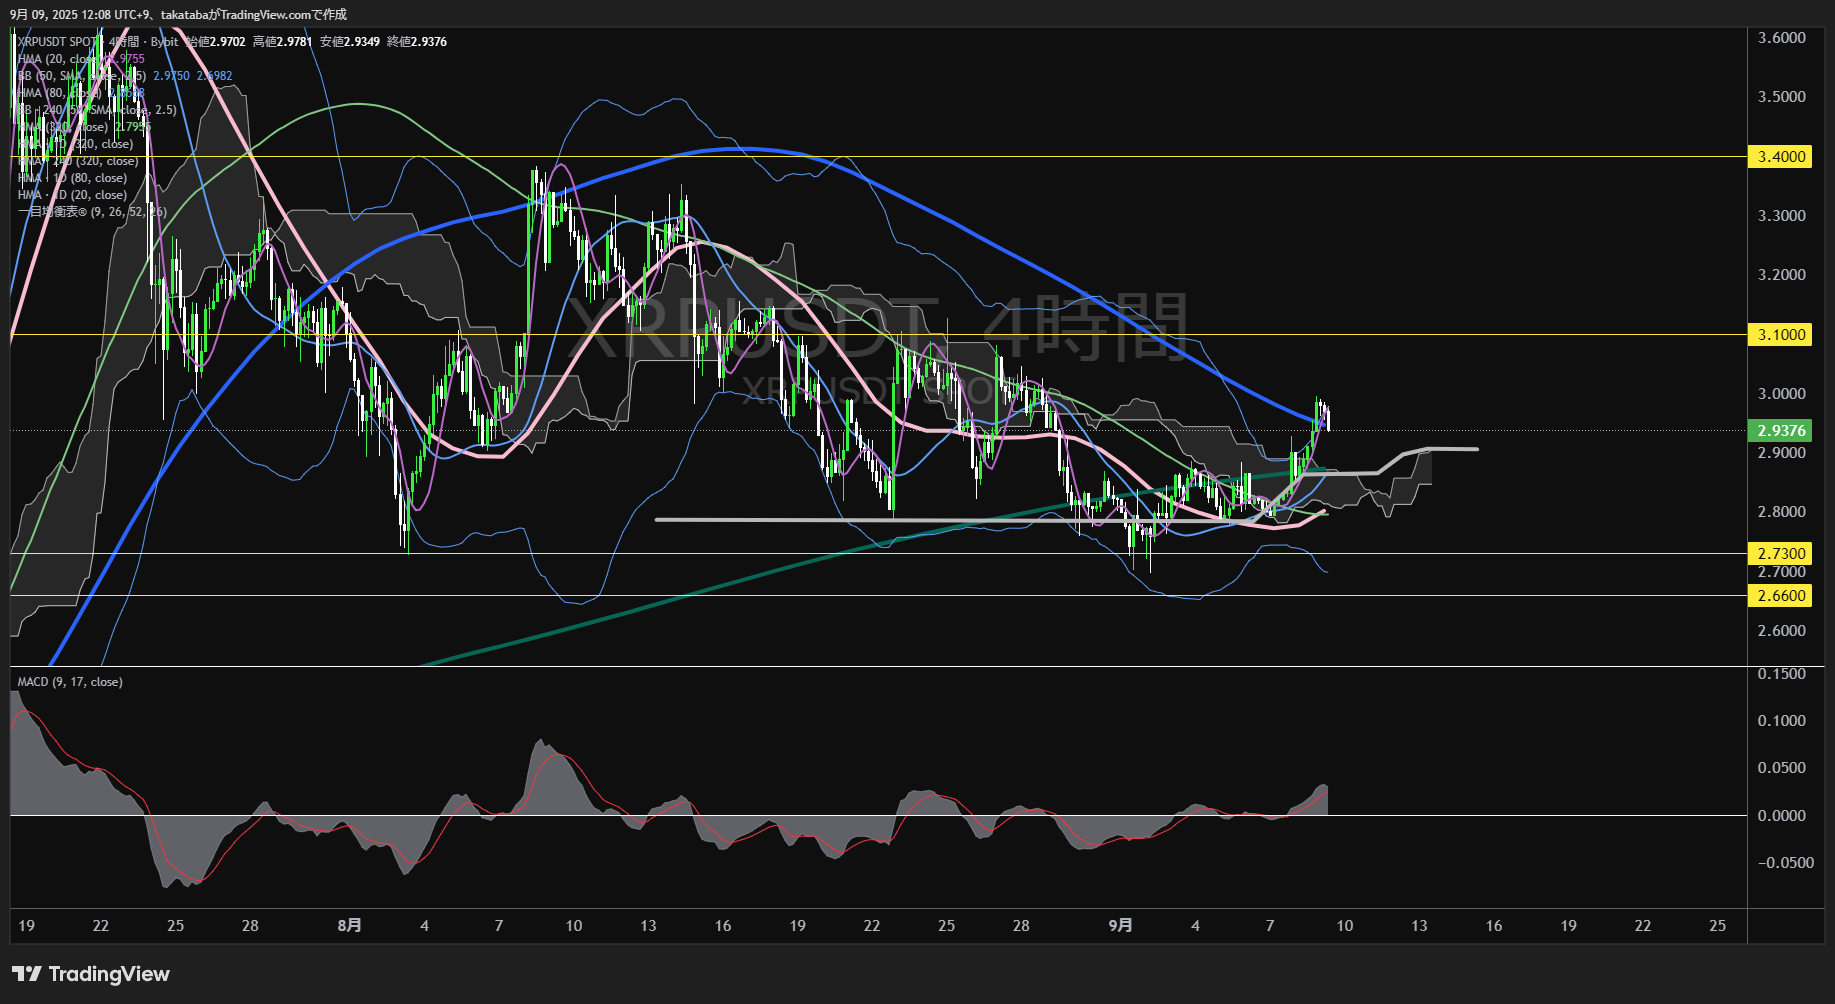This screenshot has width=1835, height=1004.
Task: Select the HMA · 1D (80, close) legend
Action: tap(72, 178)
